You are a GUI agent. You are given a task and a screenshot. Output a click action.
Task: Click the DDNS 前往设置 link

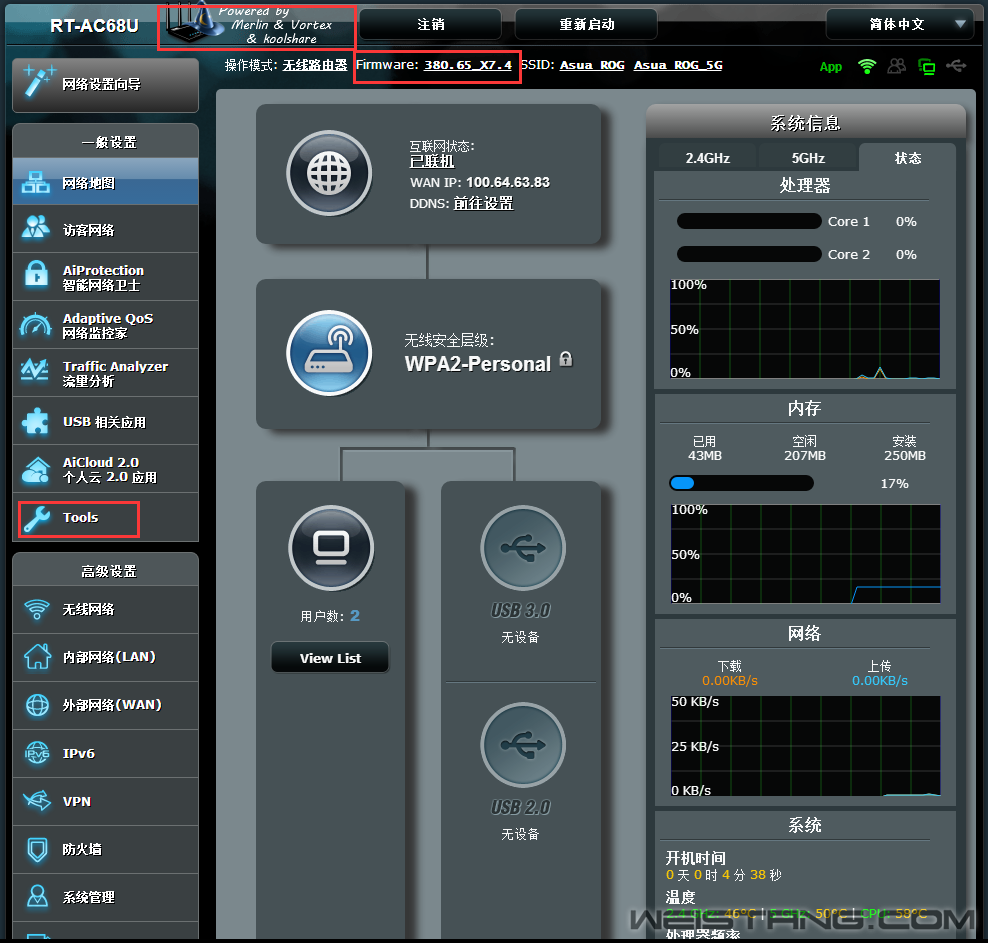point(483,203)
